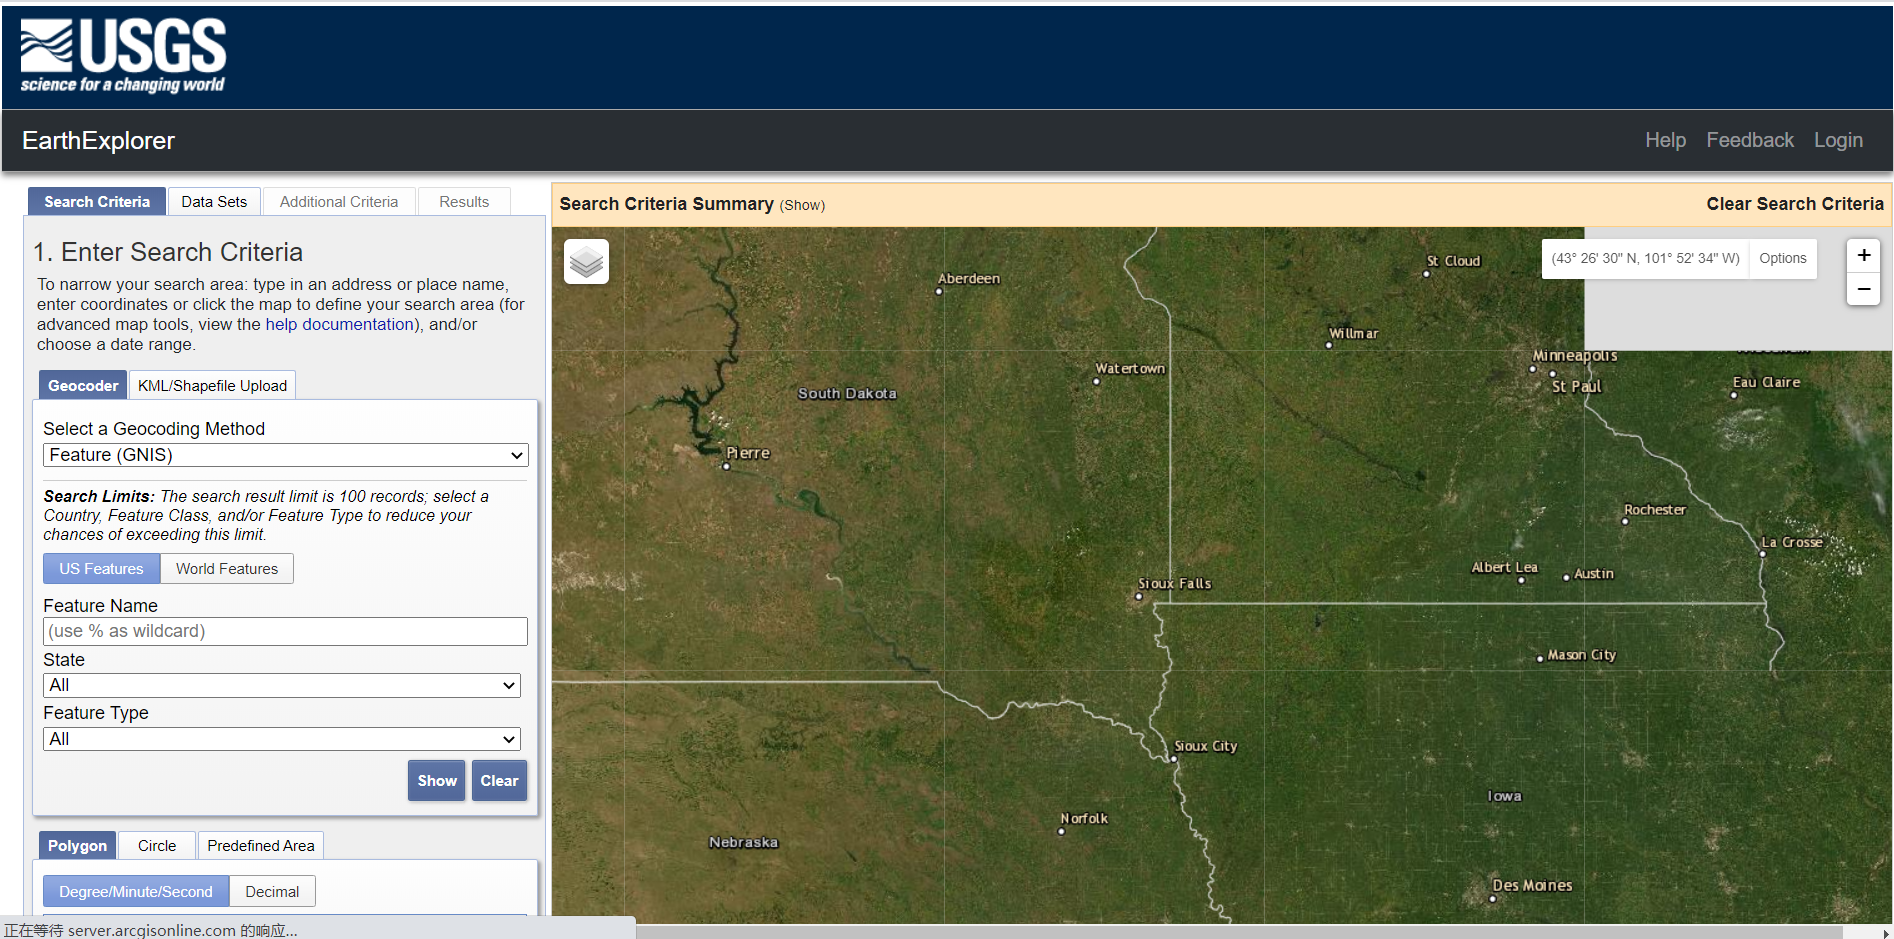Screen dimensions: 1894x939
Task: Zoom out with the map minus button
Action: (1863, 289)
